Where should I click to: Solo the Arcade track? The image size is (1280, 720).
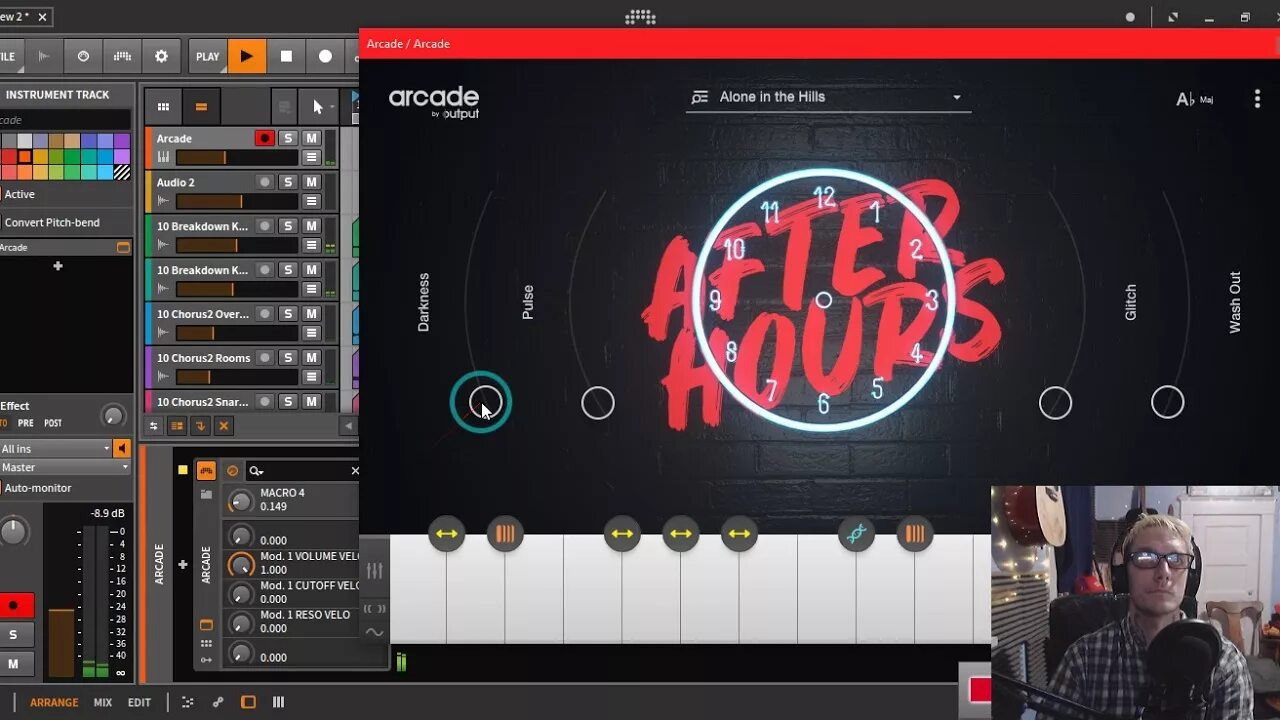tap(288, 138)
